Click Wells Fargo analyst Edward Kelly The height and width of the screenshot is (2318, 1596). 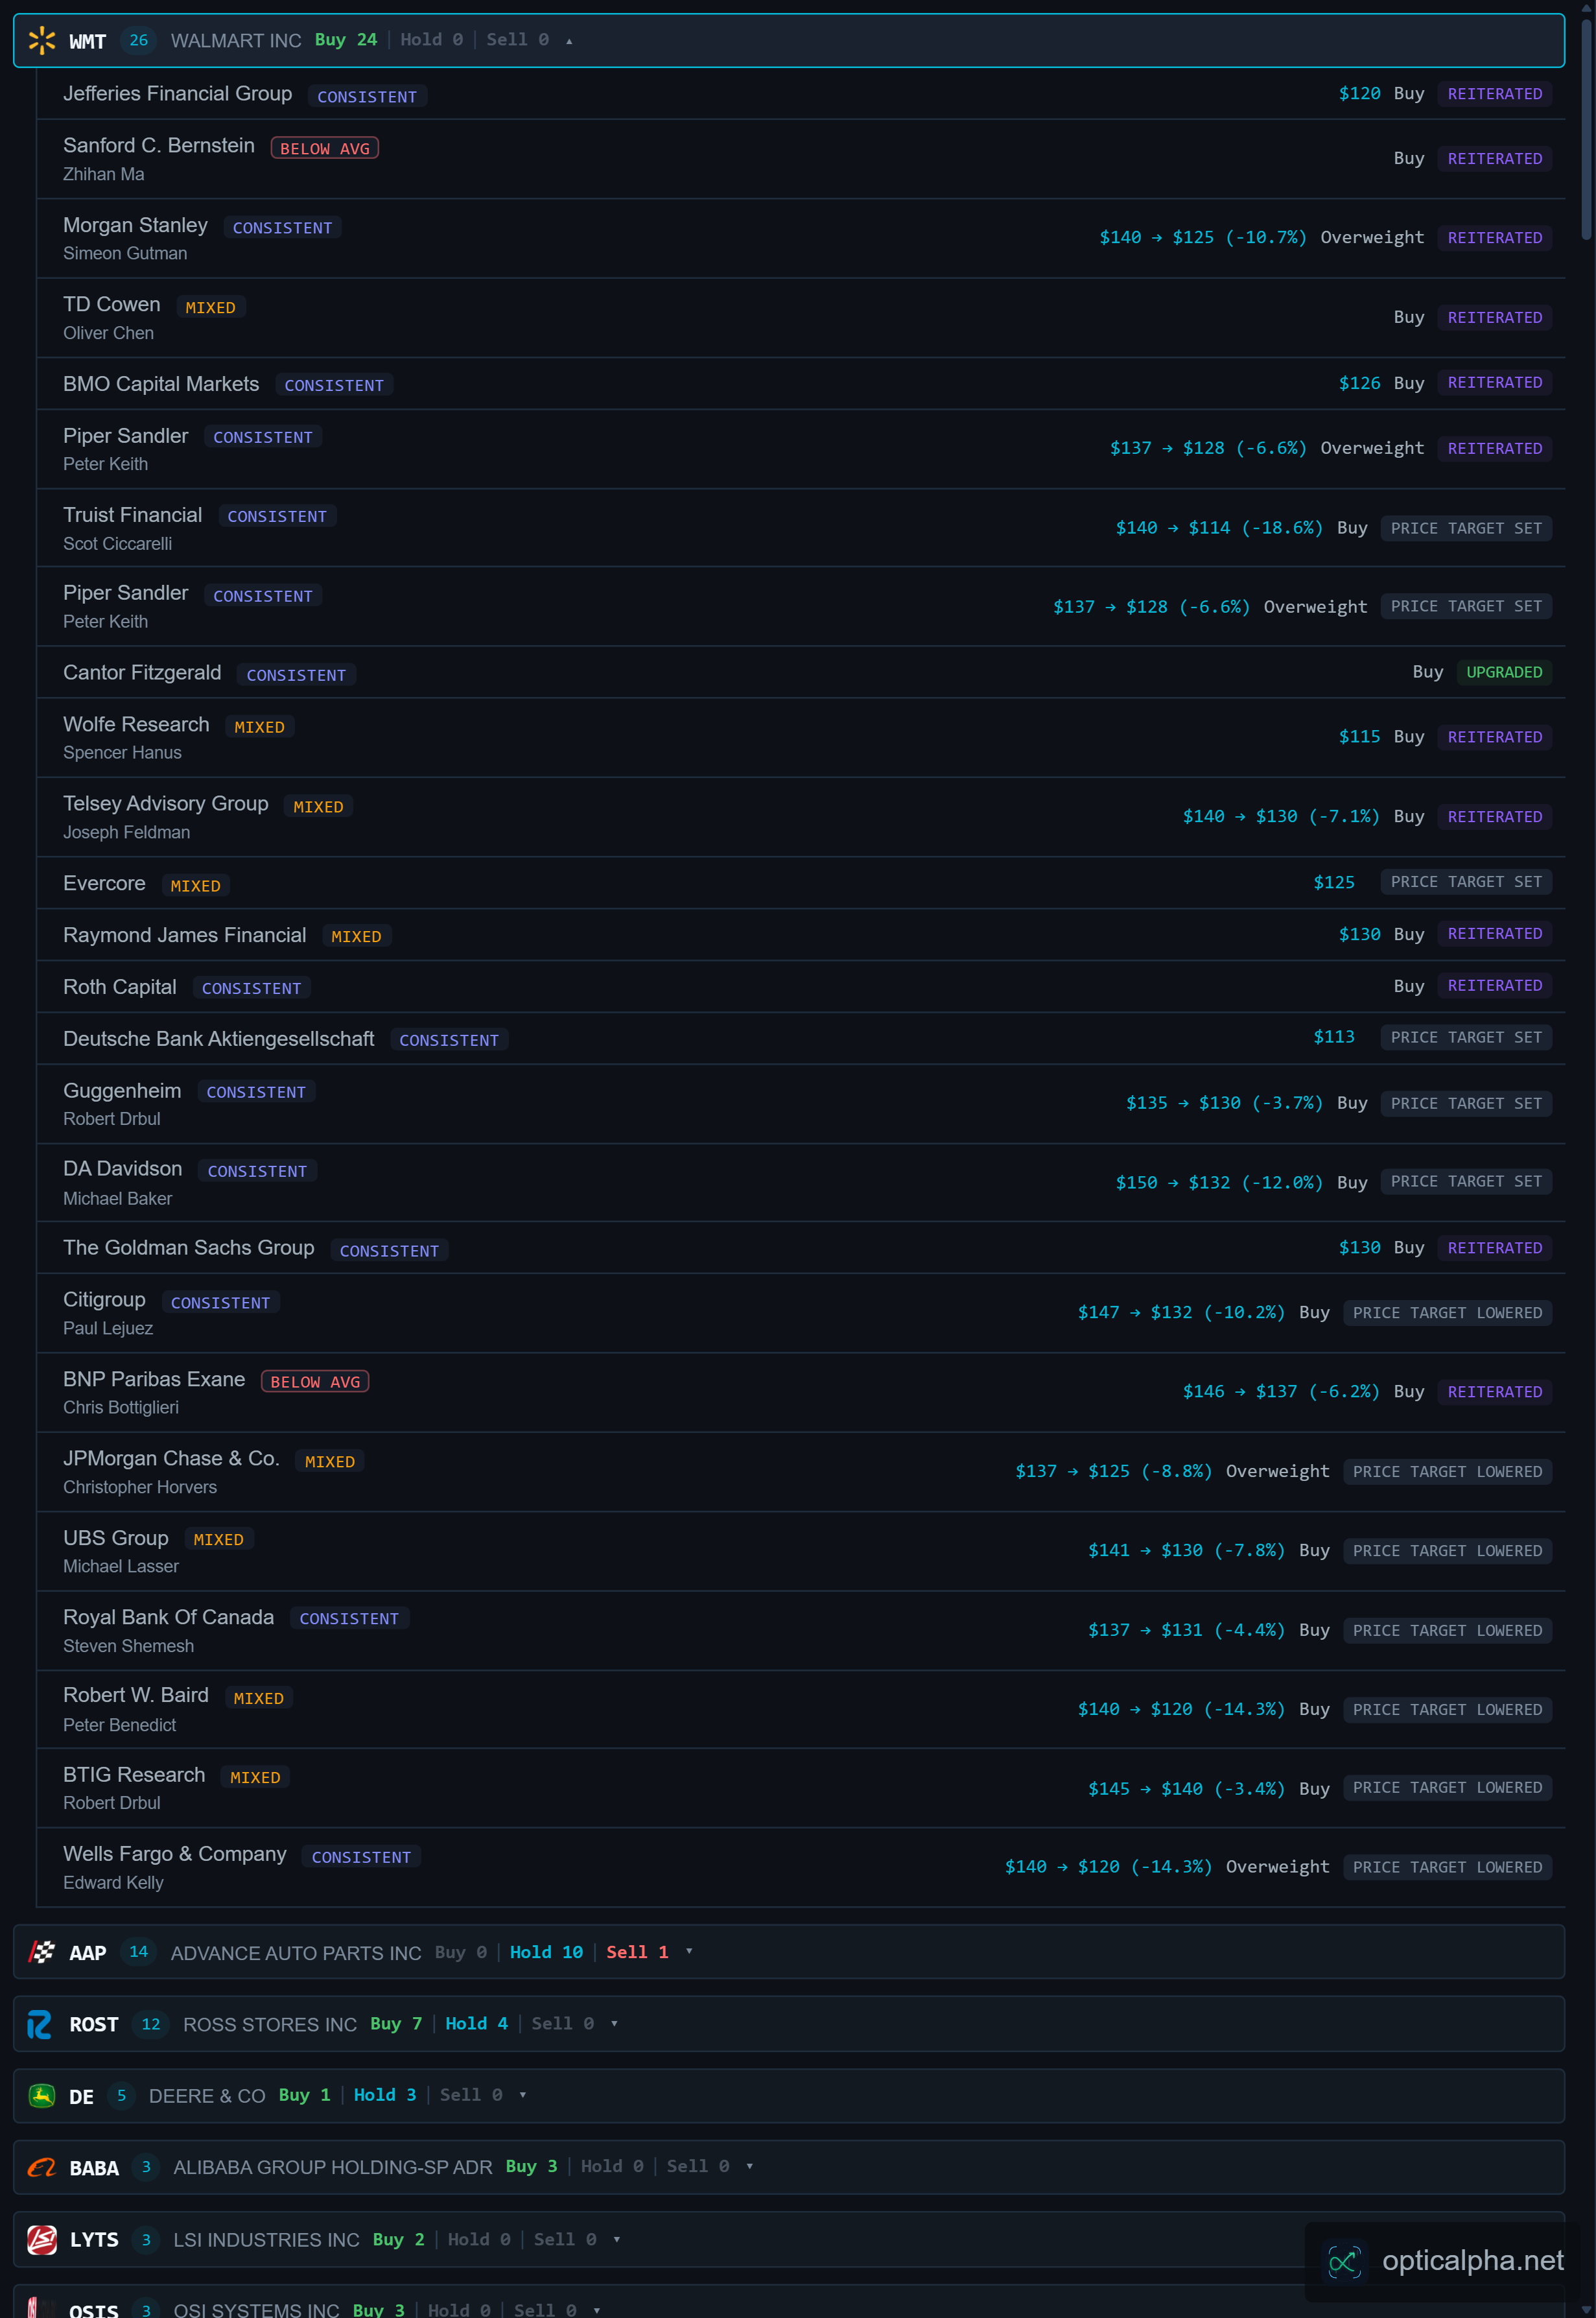(x=113, y=1882)
